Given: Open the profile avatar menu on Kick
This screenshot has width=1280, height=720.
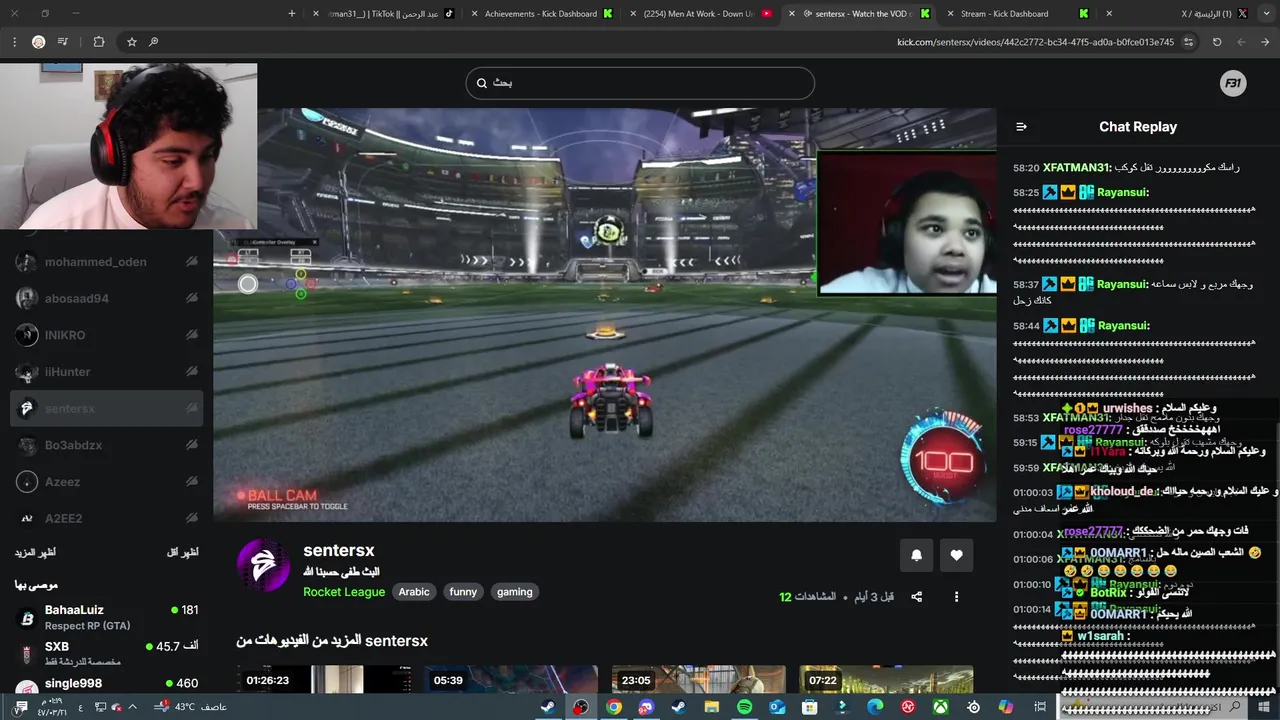Looking at the screenshot, I should pyautogui.click(x=1233, y=84).
